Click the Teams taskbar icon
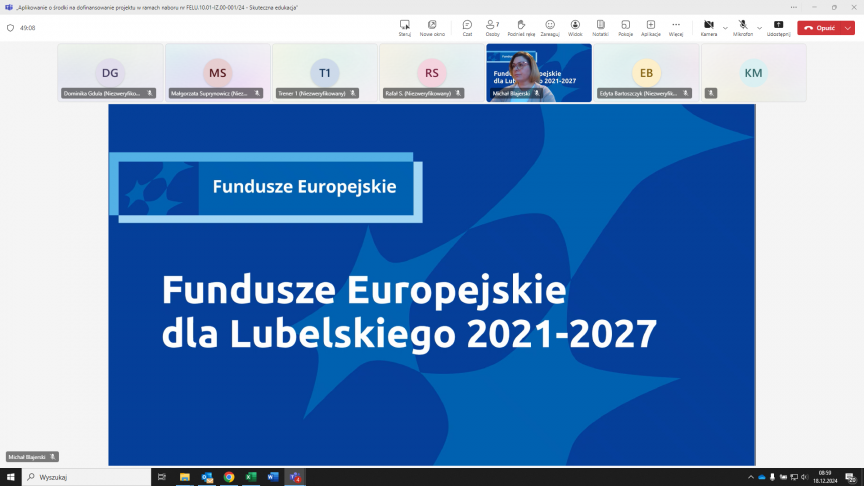This screenshot has height=486, width=864. pos(295,477)
